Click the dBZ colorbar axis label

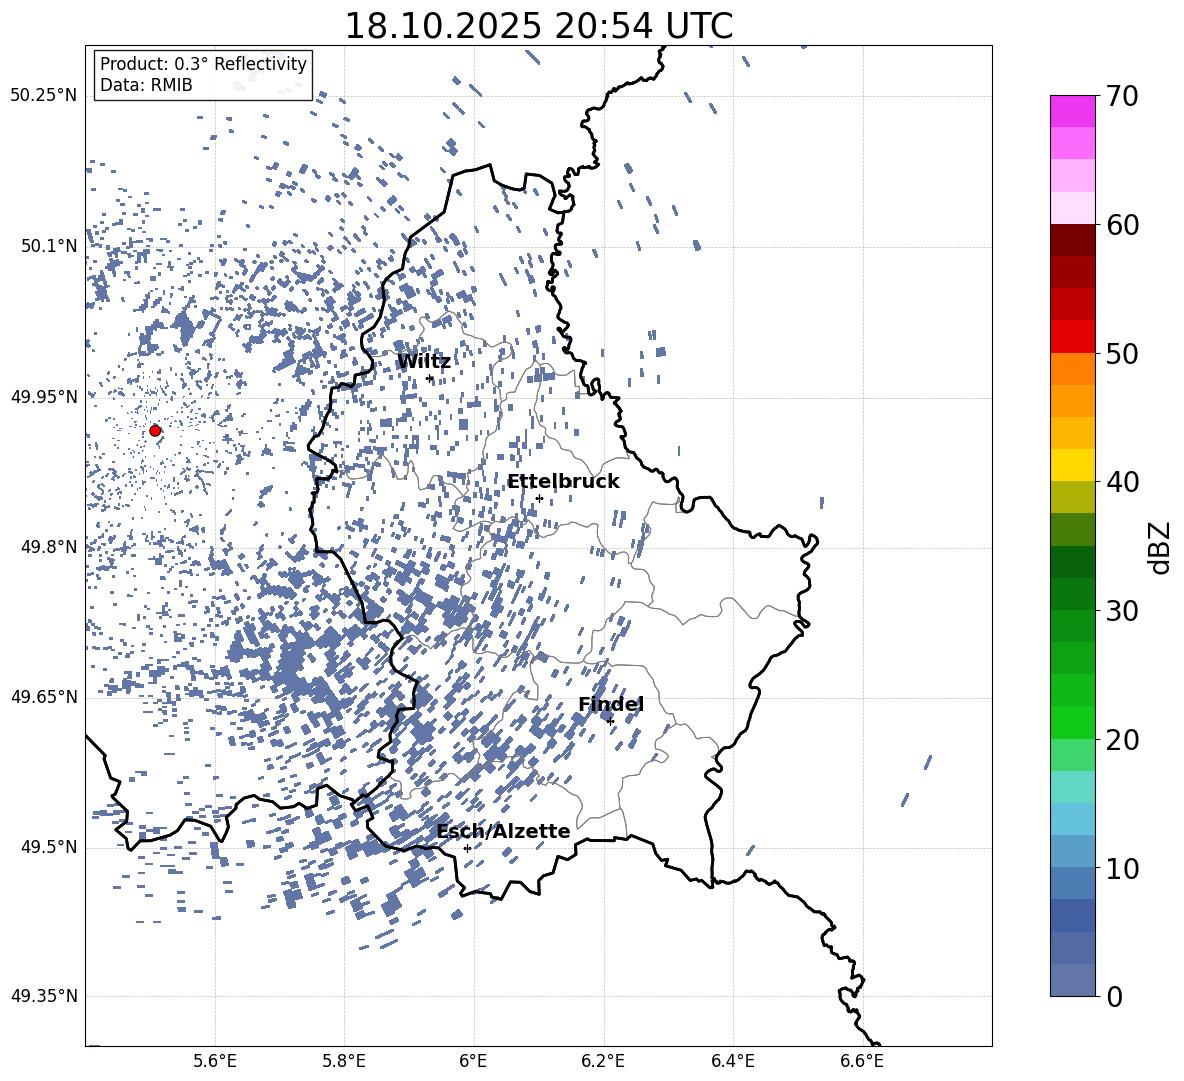(x=1159, y=547)
